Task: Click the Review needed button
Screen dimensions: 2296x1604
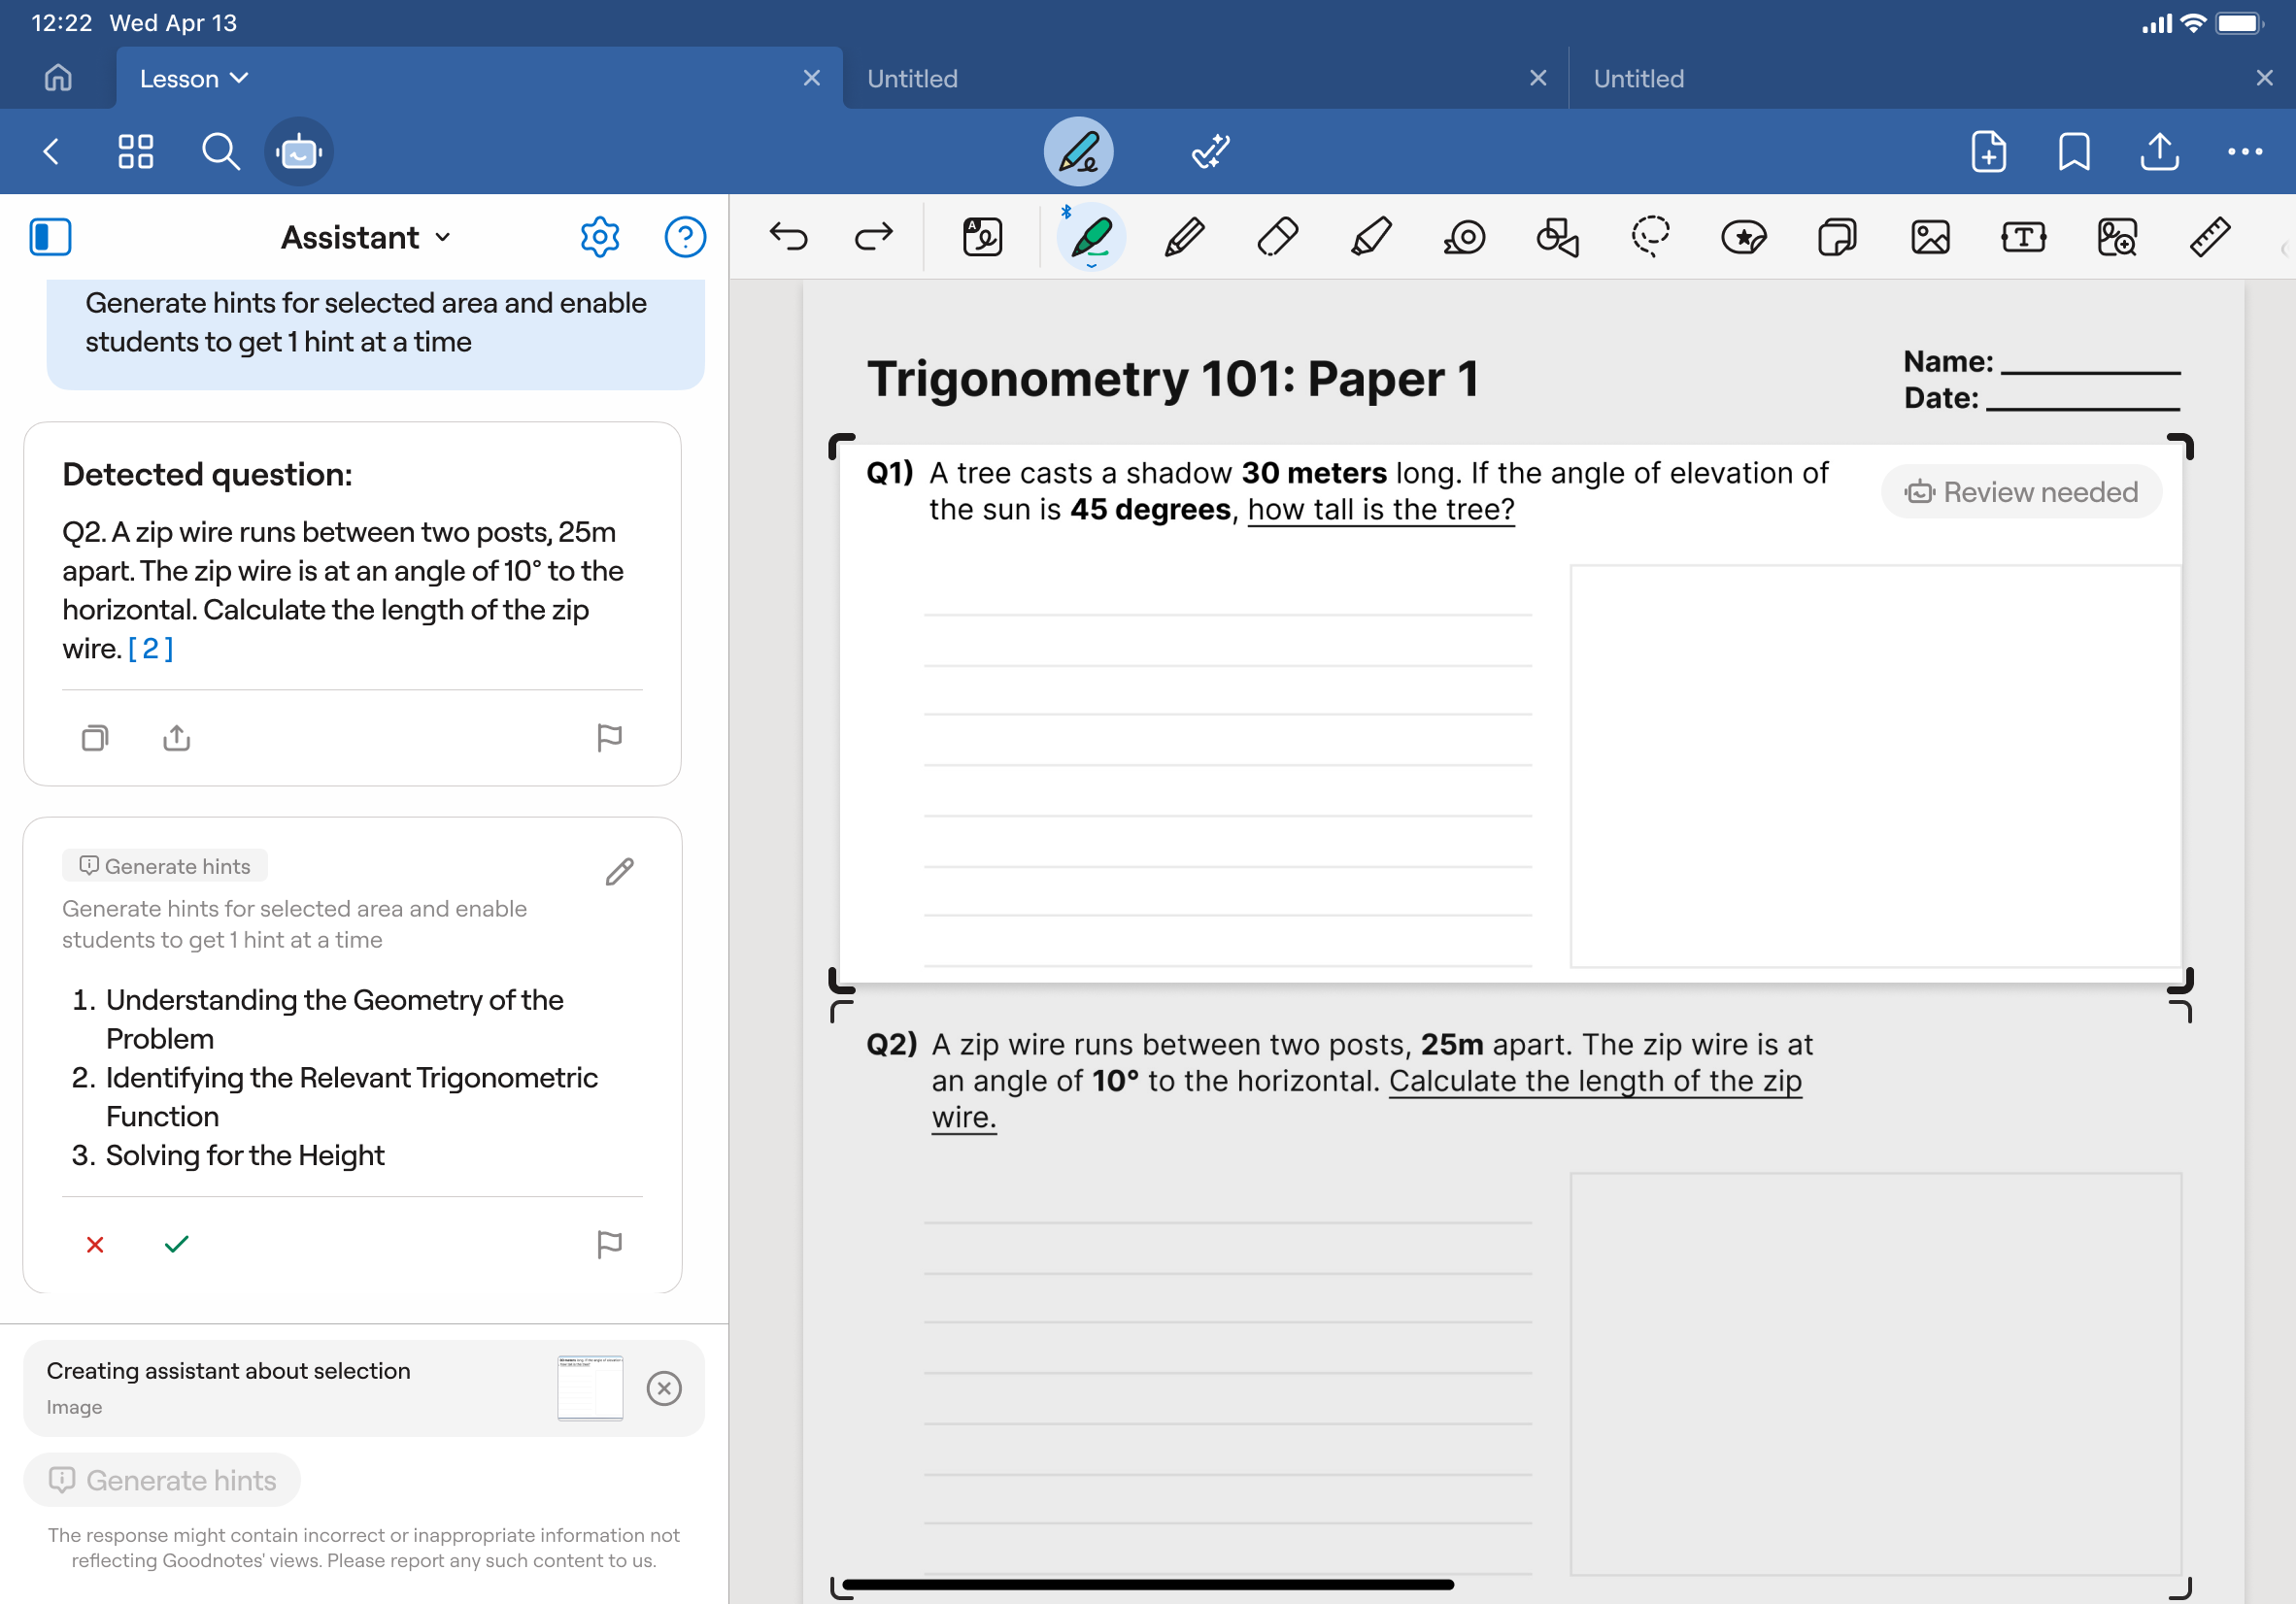Action: pos(2021,492)
